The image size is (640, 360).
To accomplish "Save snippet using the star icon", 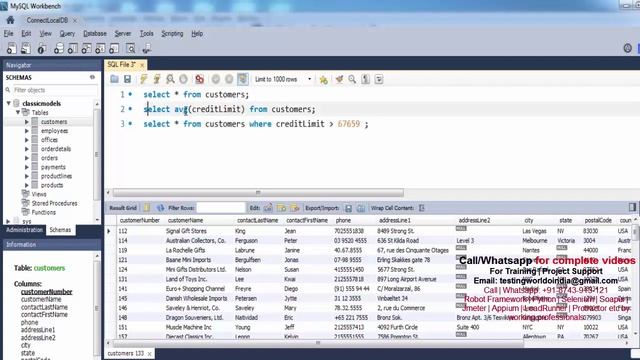I will (323, 80).
